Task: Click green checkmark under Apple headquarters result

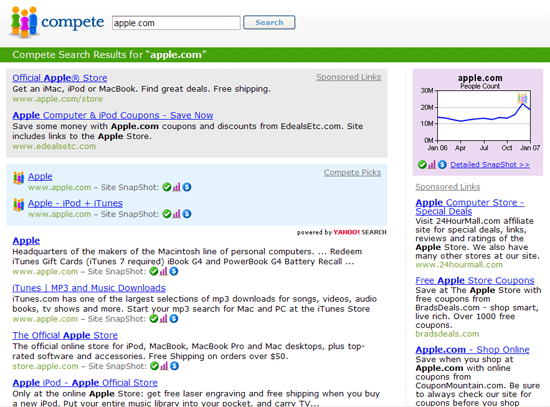Action: click(x=154, y=271)
